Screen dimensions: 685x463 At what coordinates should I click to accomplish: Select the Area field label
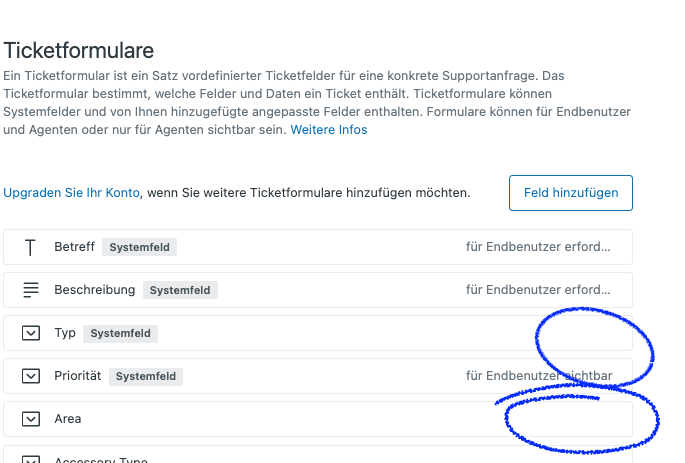(x=68, y=419)
